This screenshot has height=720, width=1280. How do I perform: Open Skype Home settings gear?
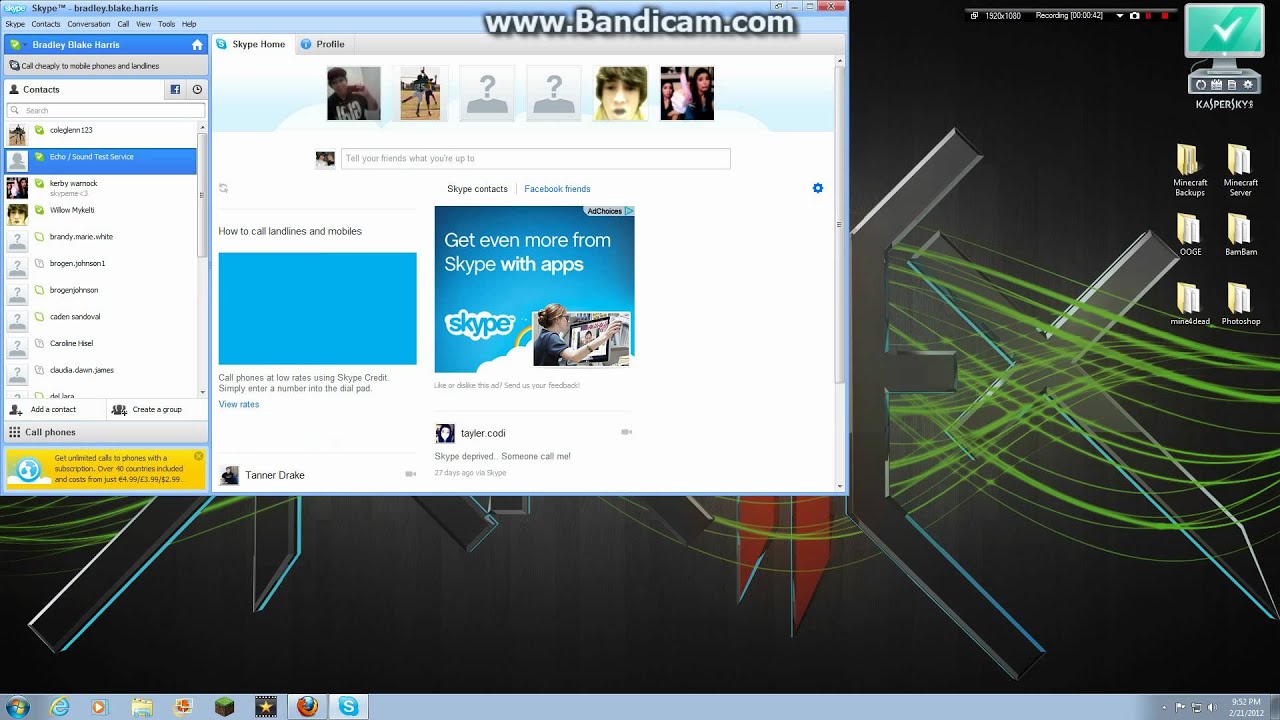[818, 188]
